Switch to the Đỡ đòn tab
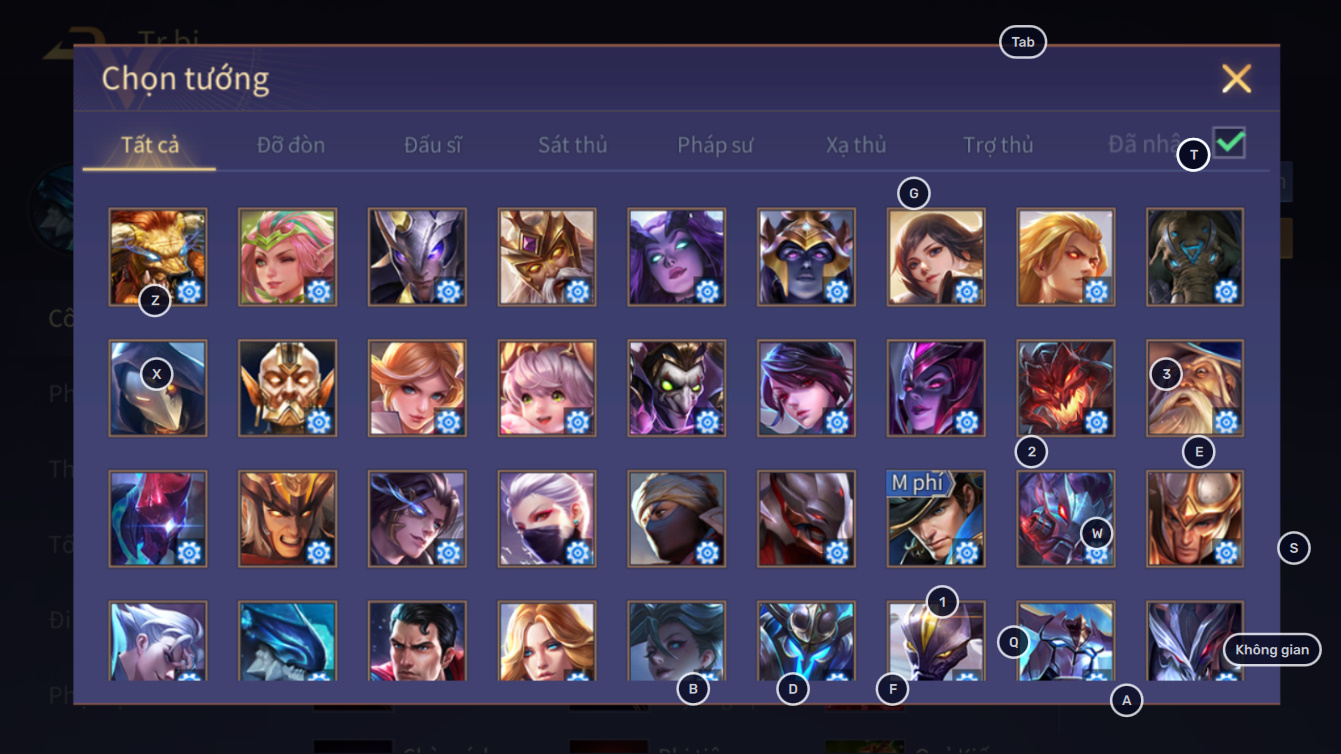The width and height of the screenshot is (1341, 754). [291, 145]
